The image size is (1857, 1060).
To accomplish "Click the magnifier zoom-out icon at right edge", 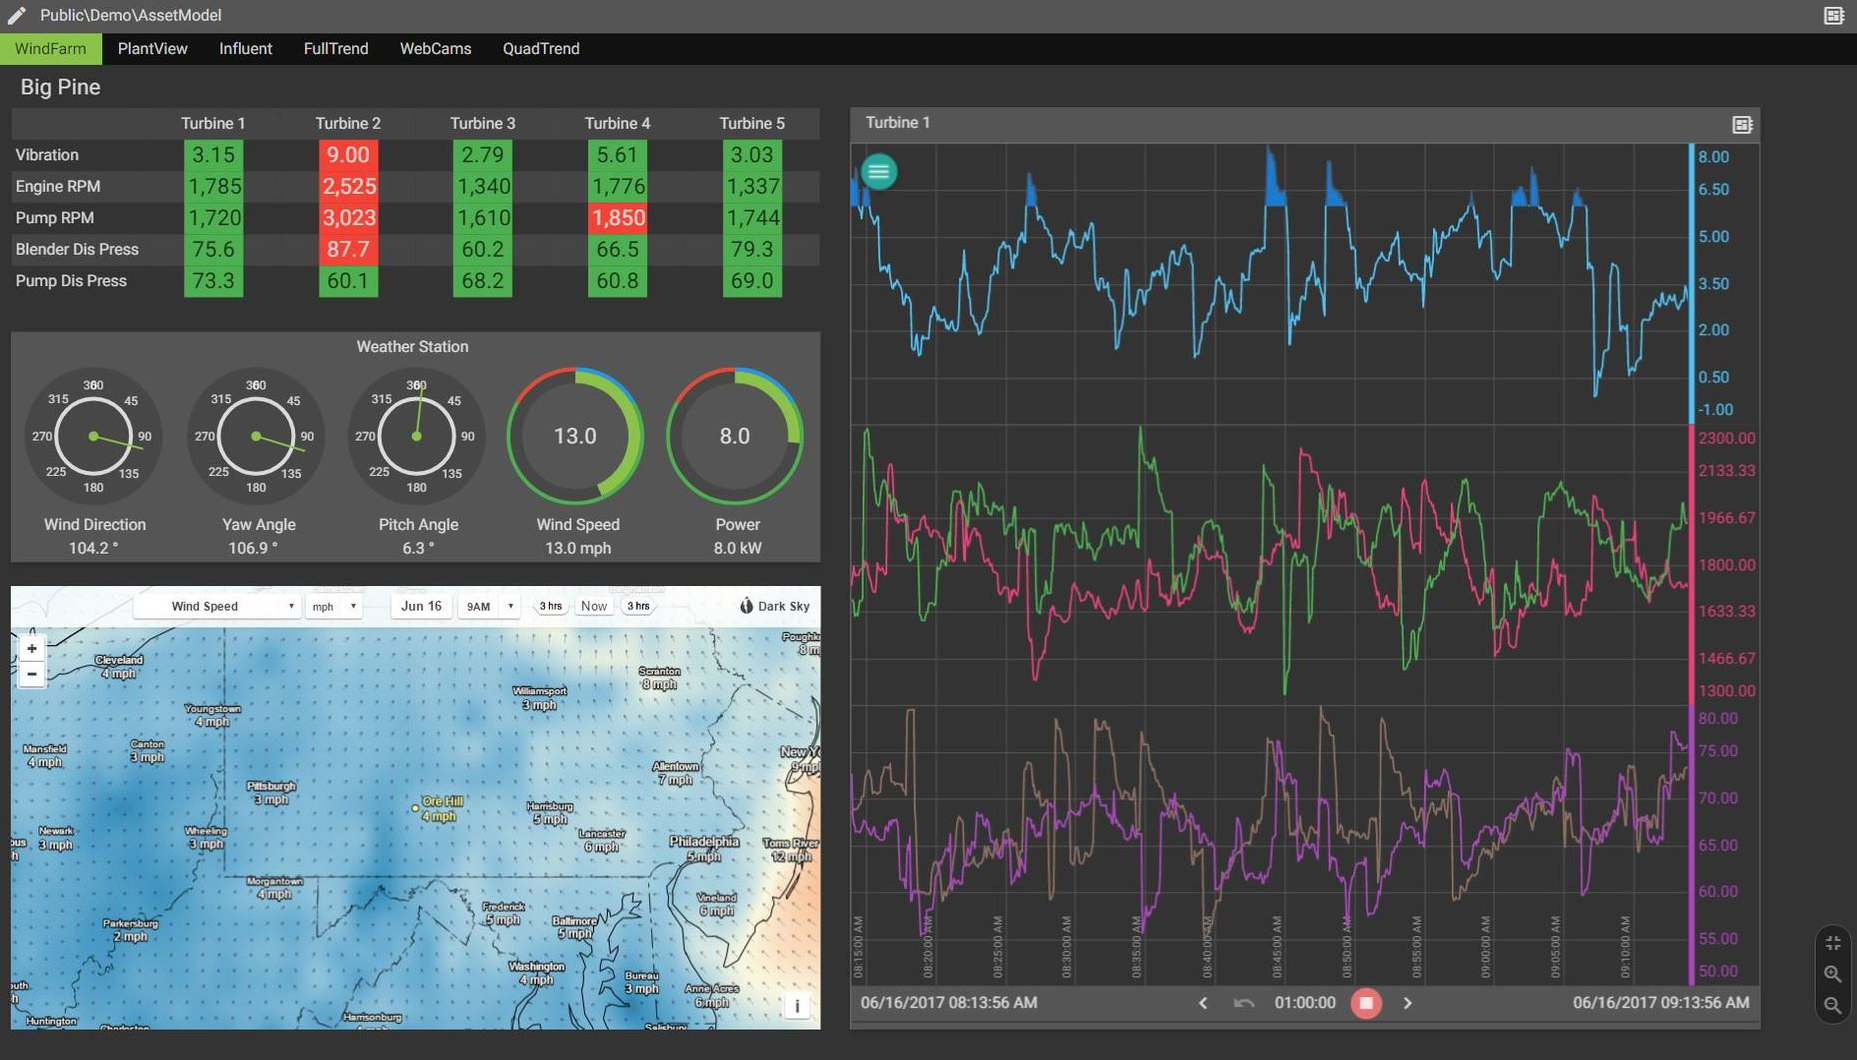I will pyautogui.click(x=1832, y=1005).
